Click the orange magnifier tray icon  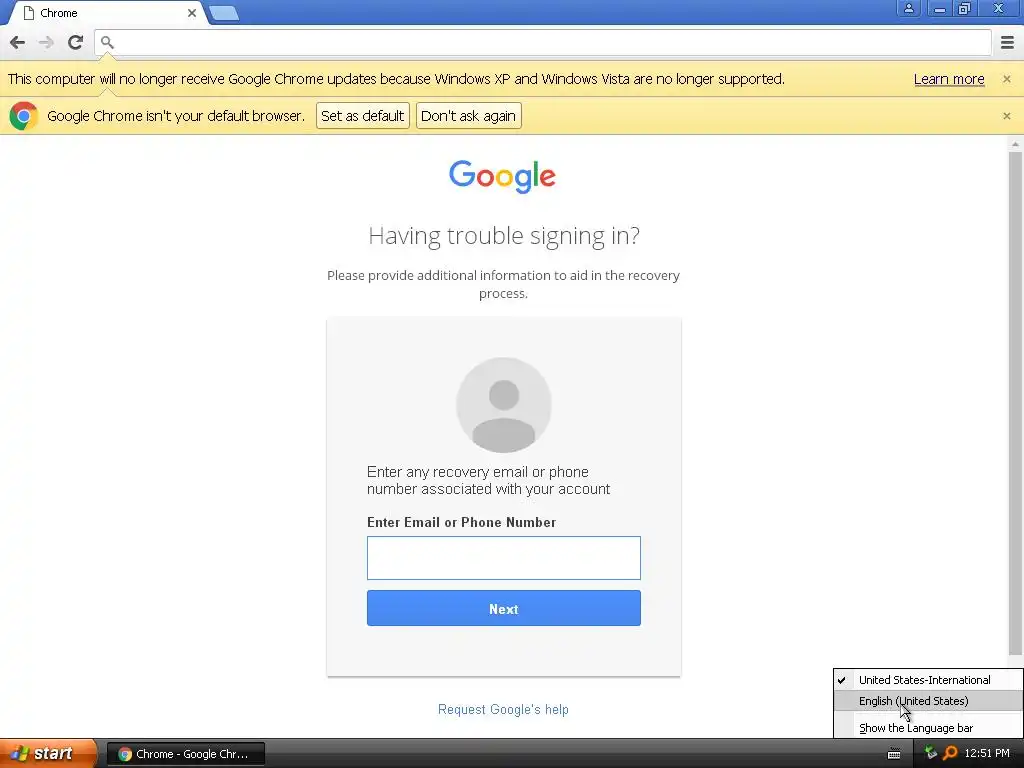[x=950, y=753]
